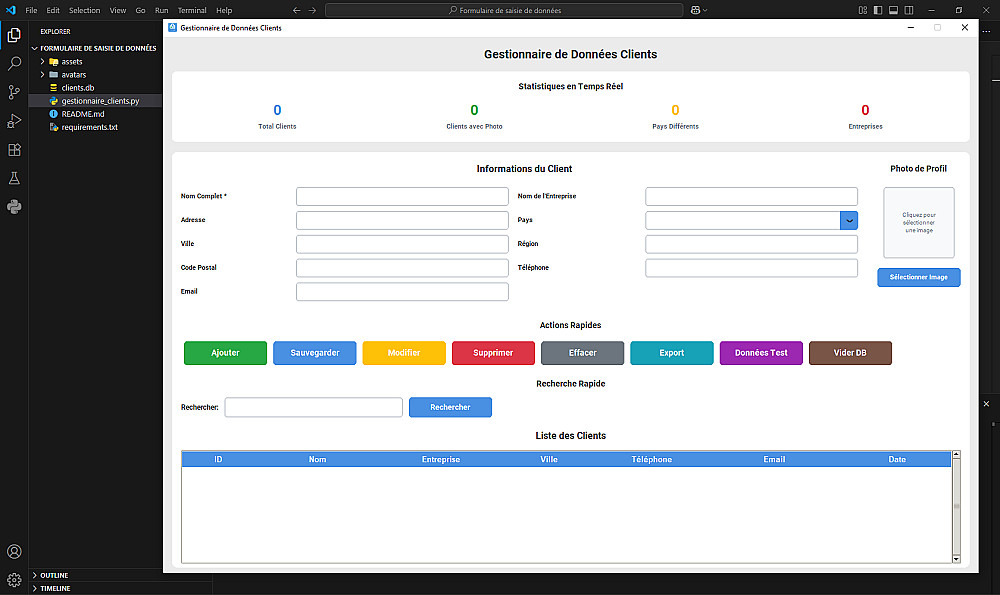Open the Edit menu

pos(53,10)
